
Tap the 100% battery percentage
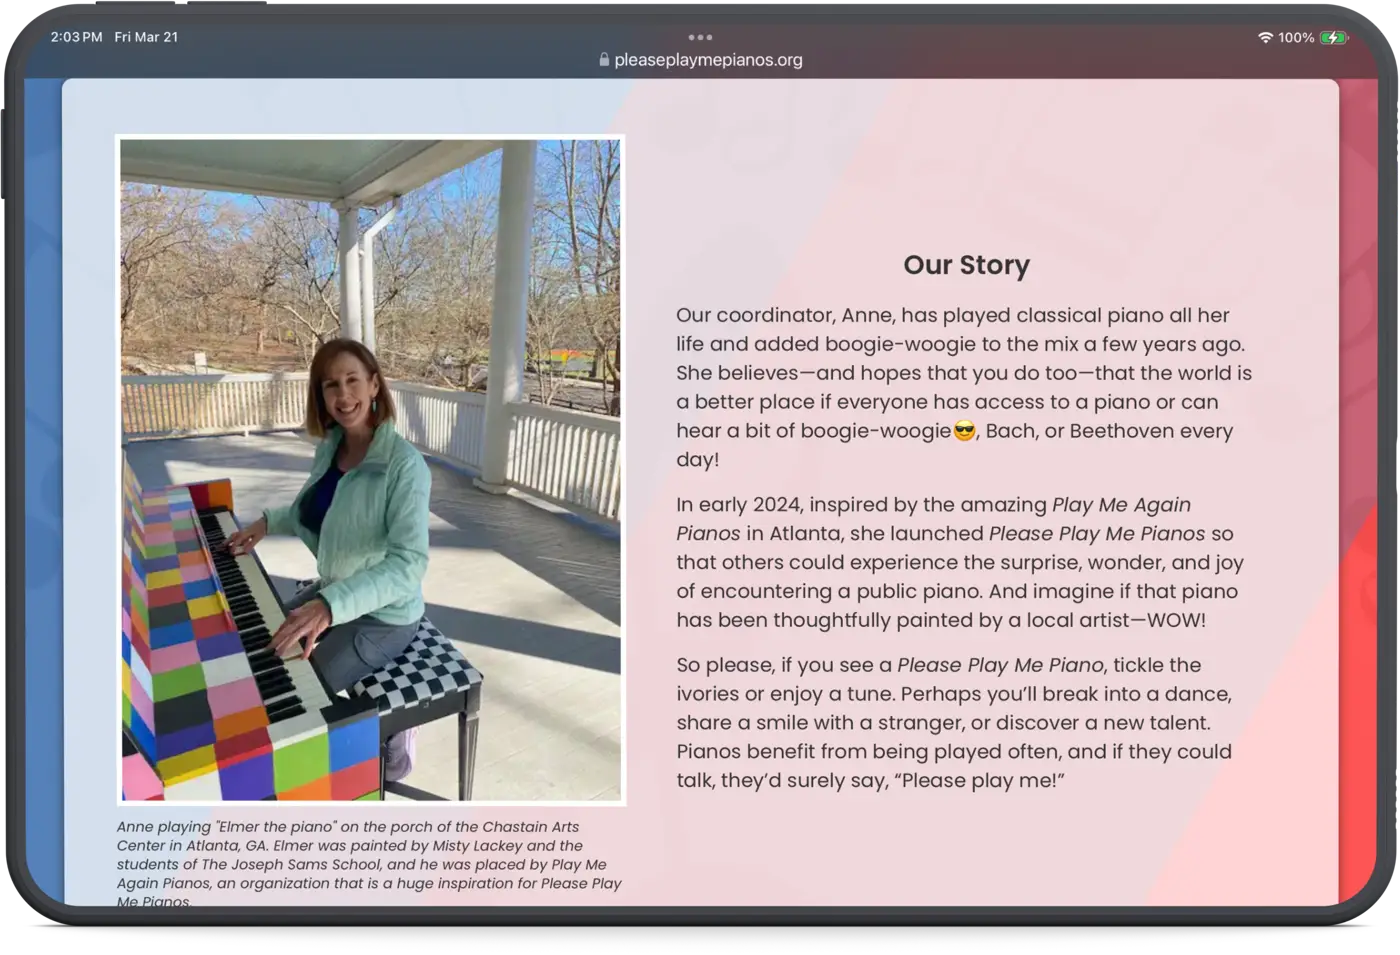[1296, 37]
